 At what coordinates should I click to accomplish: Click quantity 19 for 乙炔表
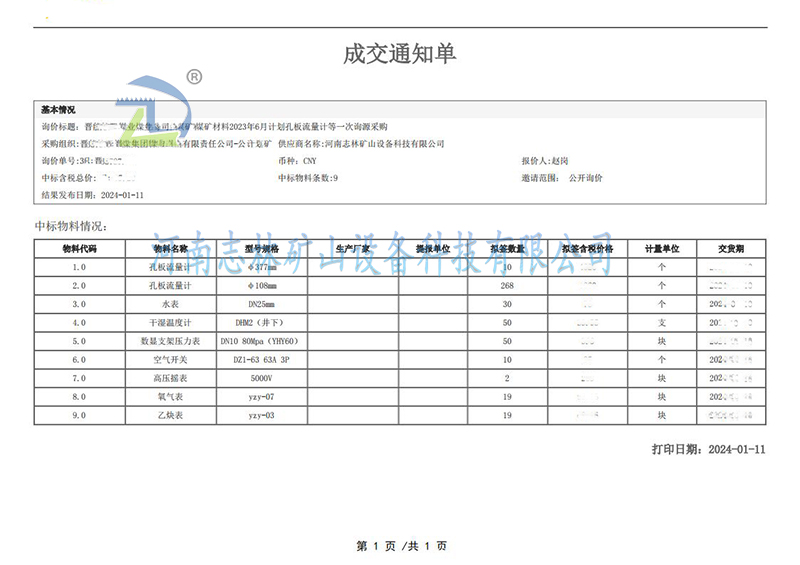[507, 415]
